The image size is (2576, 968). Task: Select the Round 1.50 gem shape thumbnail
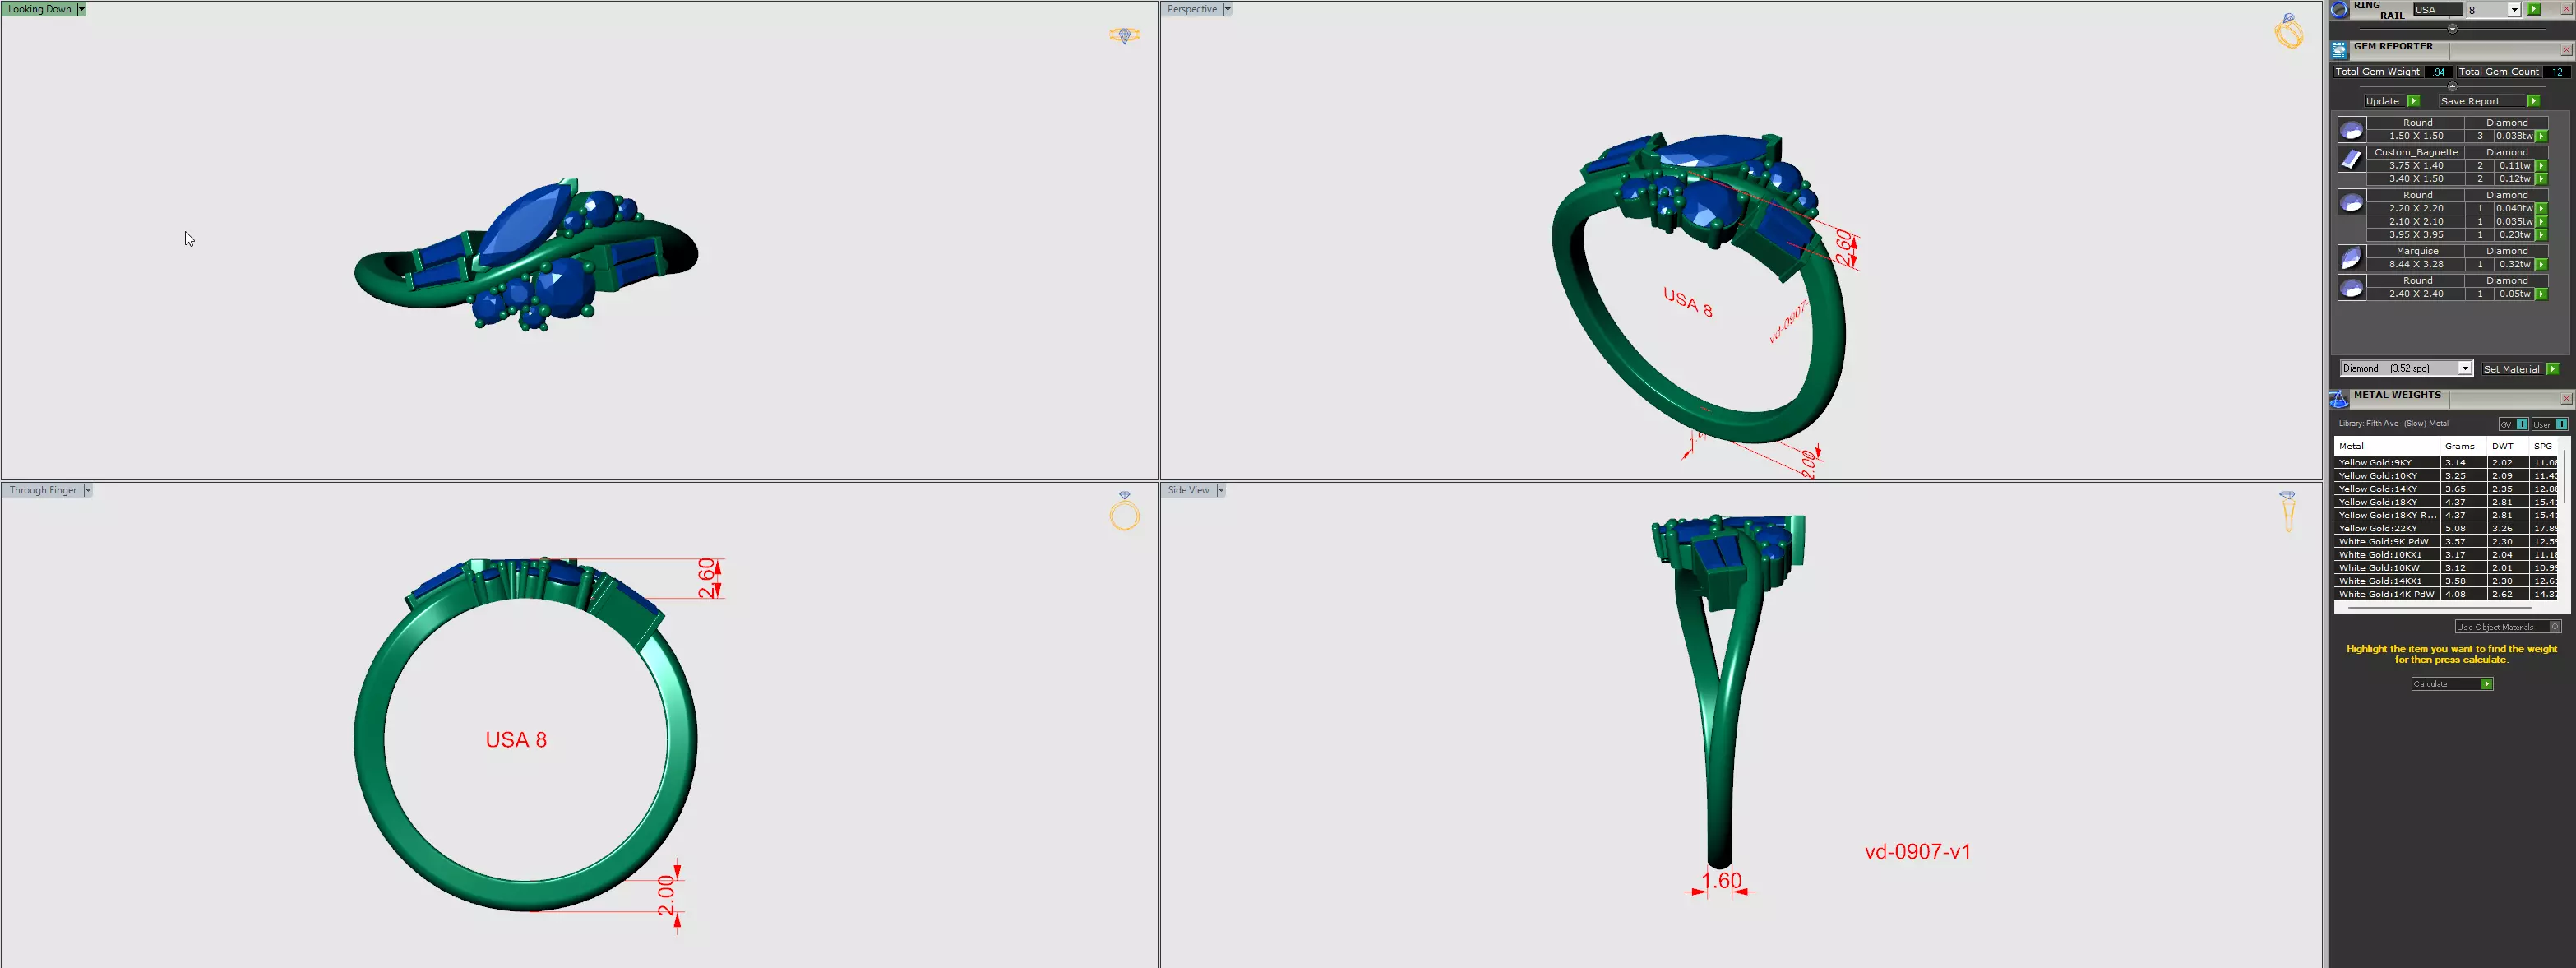[2352, 130]
